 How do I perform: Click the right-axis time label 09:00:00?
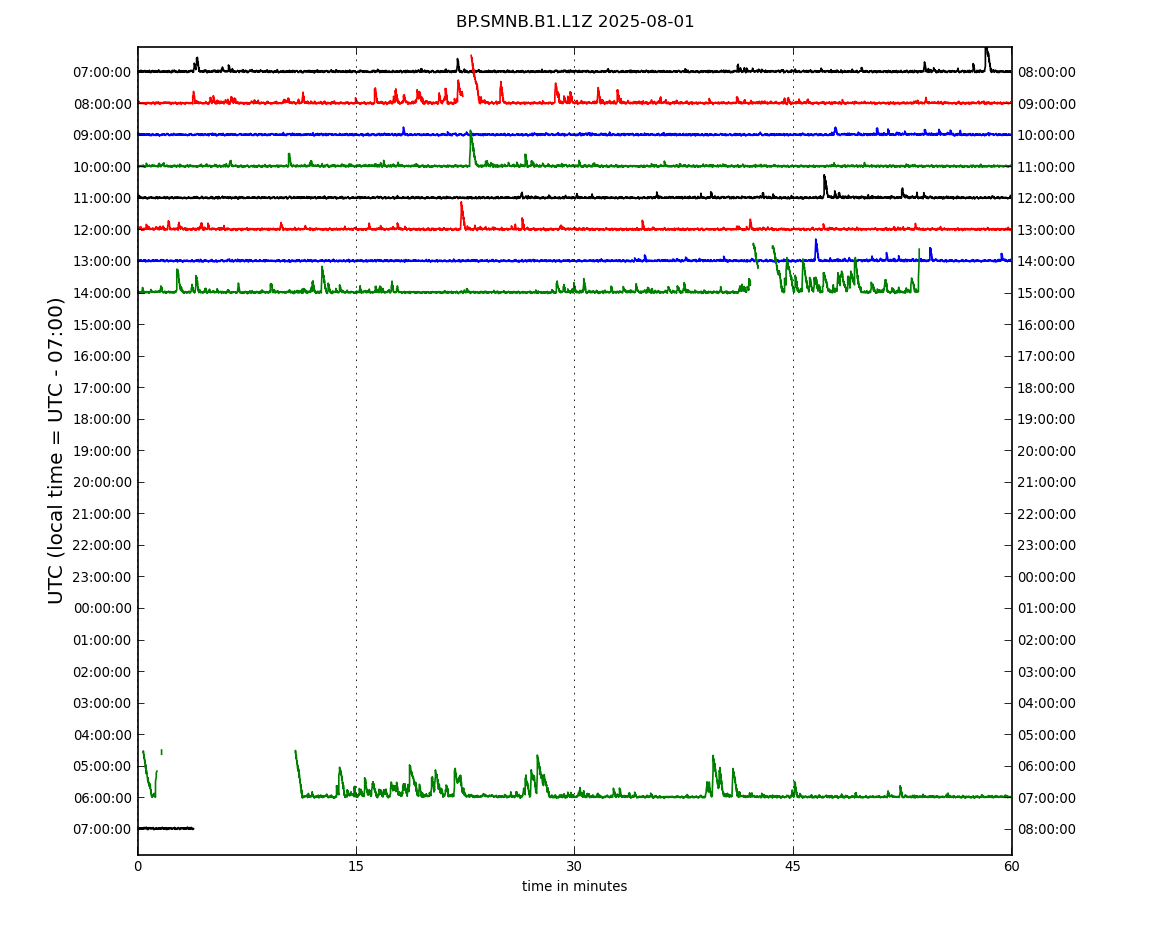pyautogui.click(x=1047, y=104)
